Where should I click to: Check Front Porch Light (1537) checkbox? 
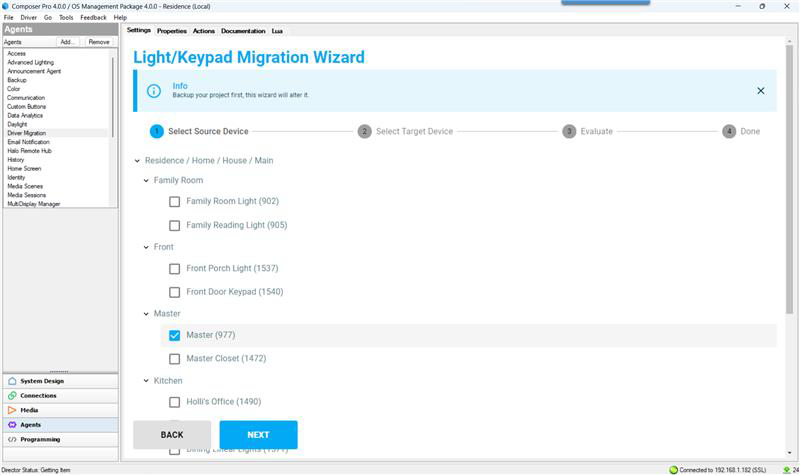pos(174,268)
